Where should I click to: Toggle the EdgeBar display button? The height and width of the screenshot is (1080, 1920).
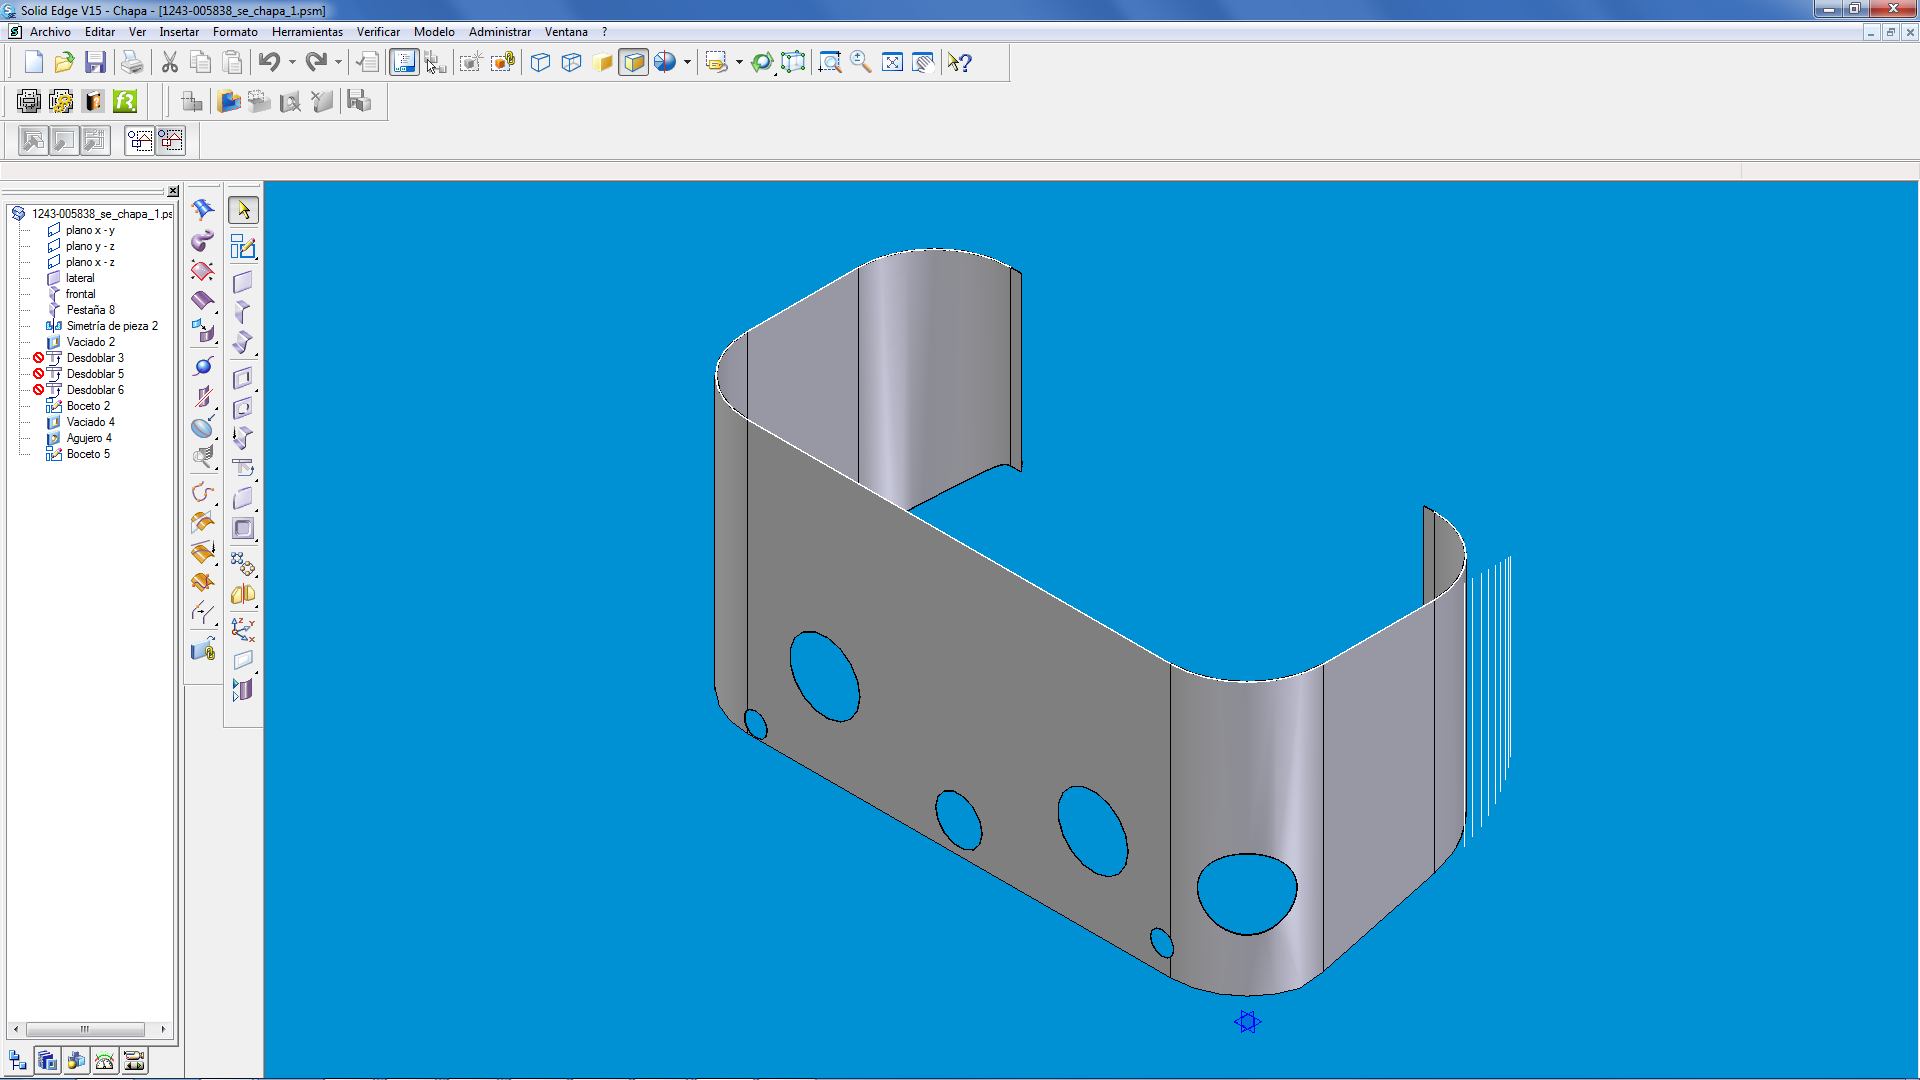click(404, 62)
